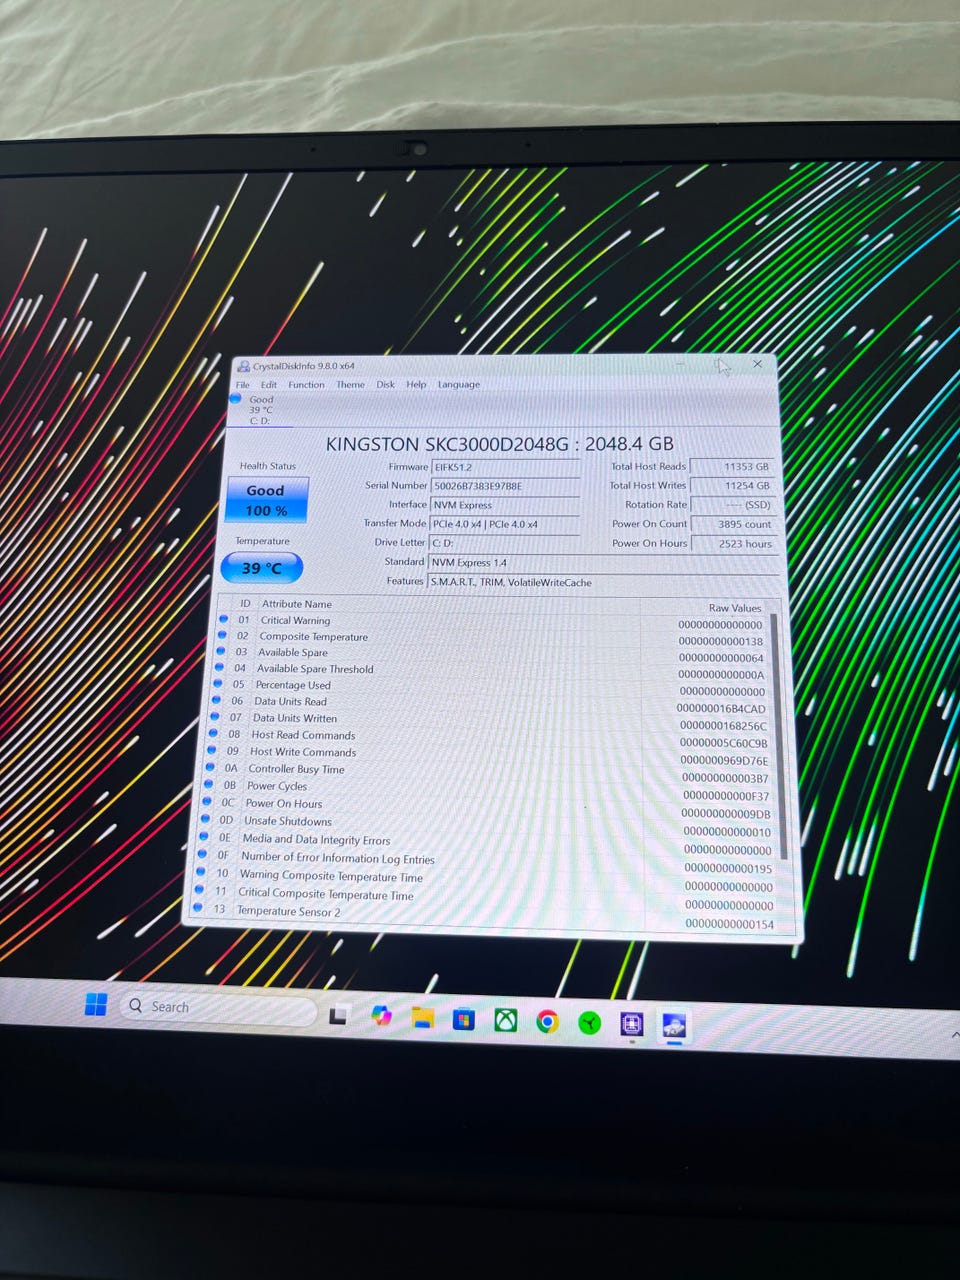Click raw value 0000000168256C
This screenshot has height=1280, width=960.
722,726
